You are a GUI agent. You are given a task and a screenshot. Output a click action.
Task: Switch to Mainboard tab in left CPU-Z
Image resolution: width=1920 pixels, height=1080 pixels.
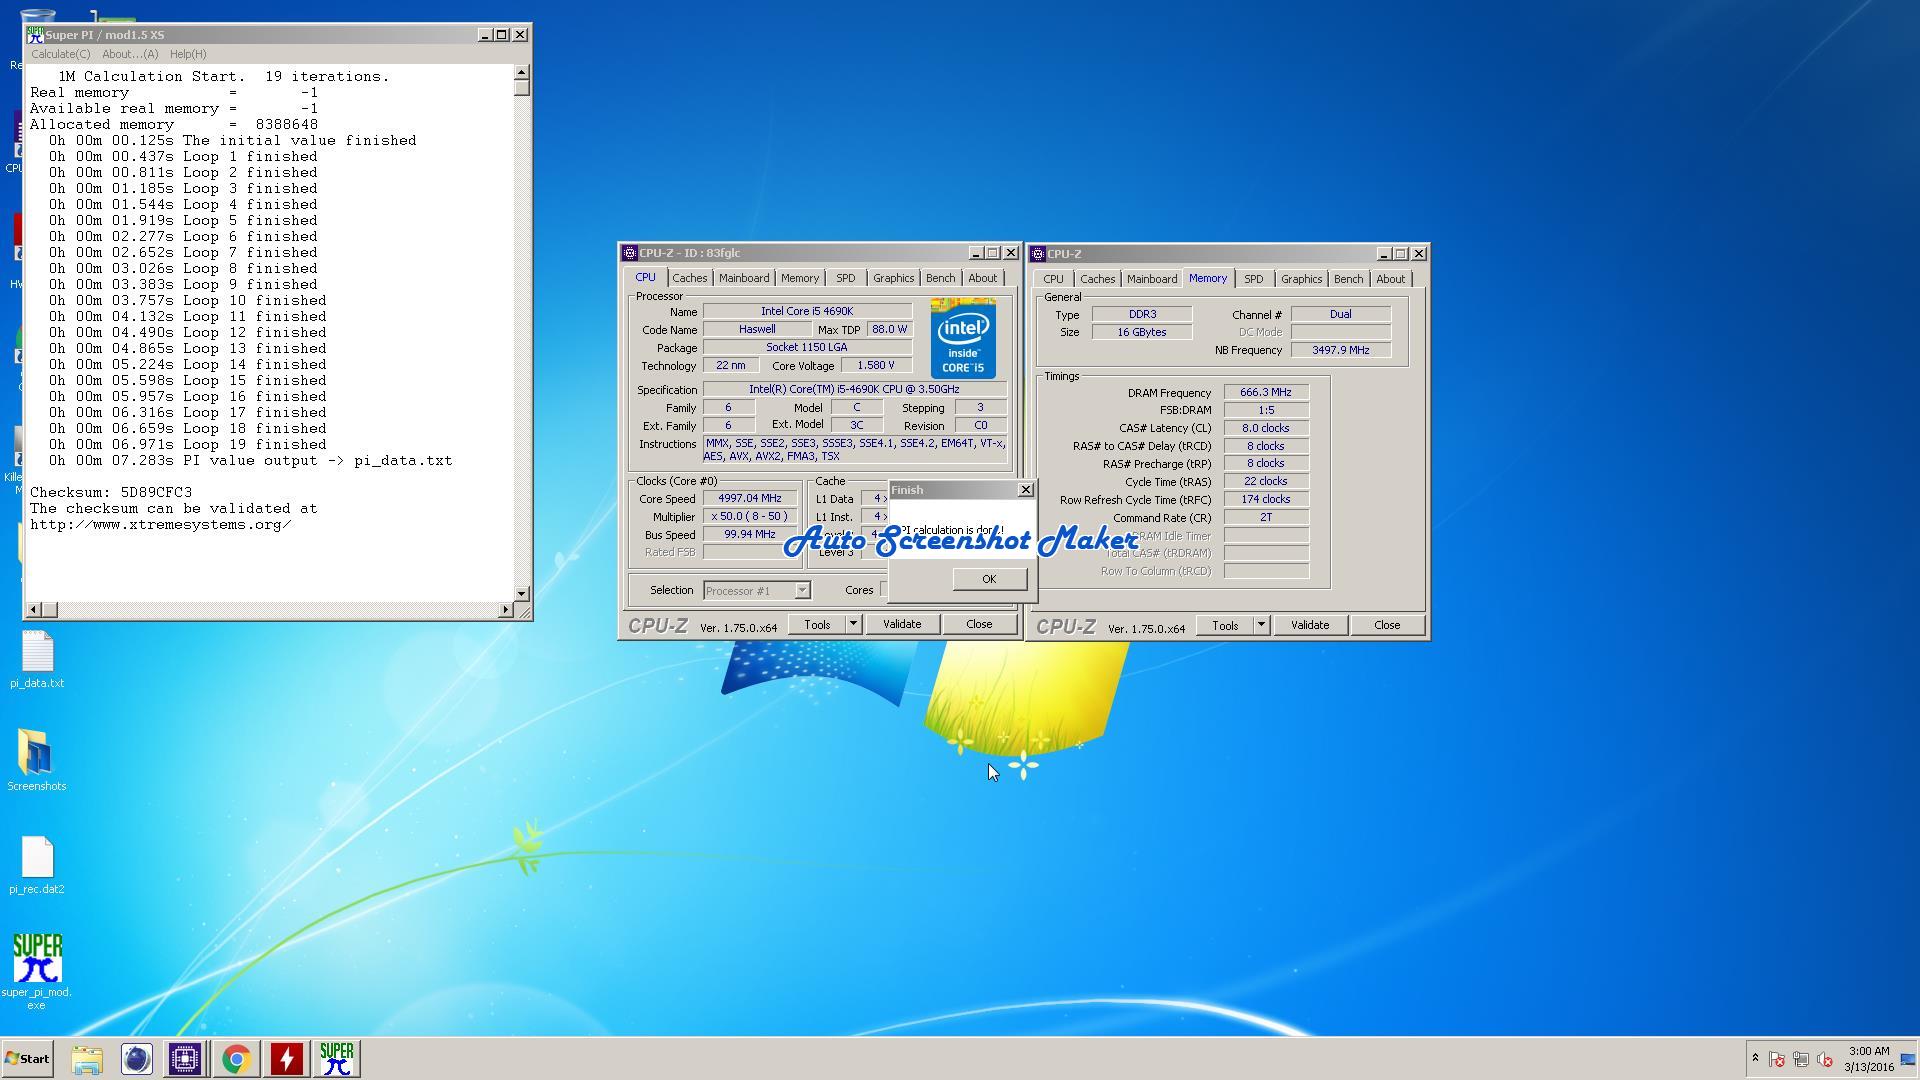(744, 278)
